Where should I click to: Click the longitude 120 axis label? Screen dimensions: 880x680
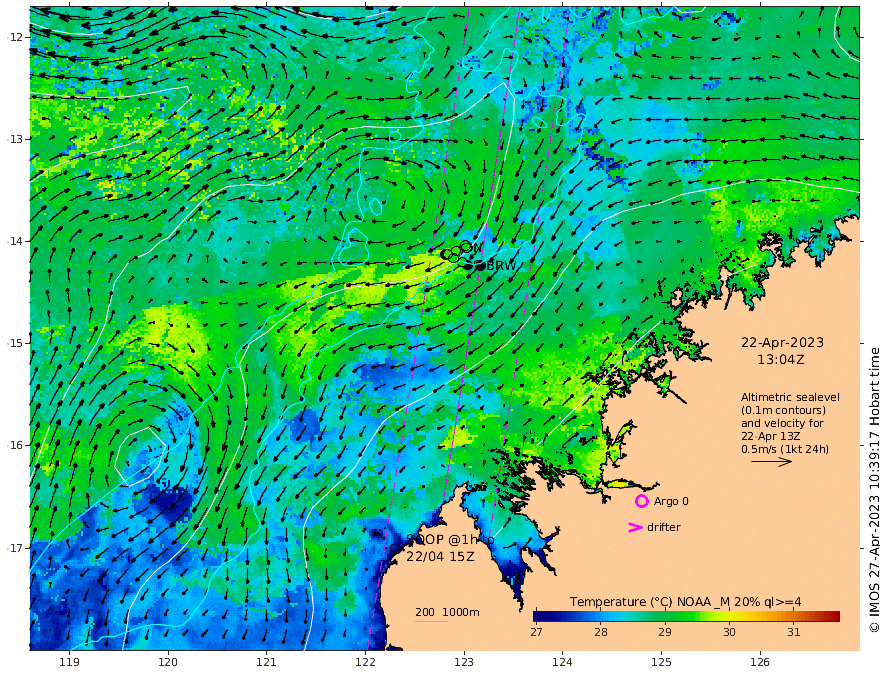point(168,662)
